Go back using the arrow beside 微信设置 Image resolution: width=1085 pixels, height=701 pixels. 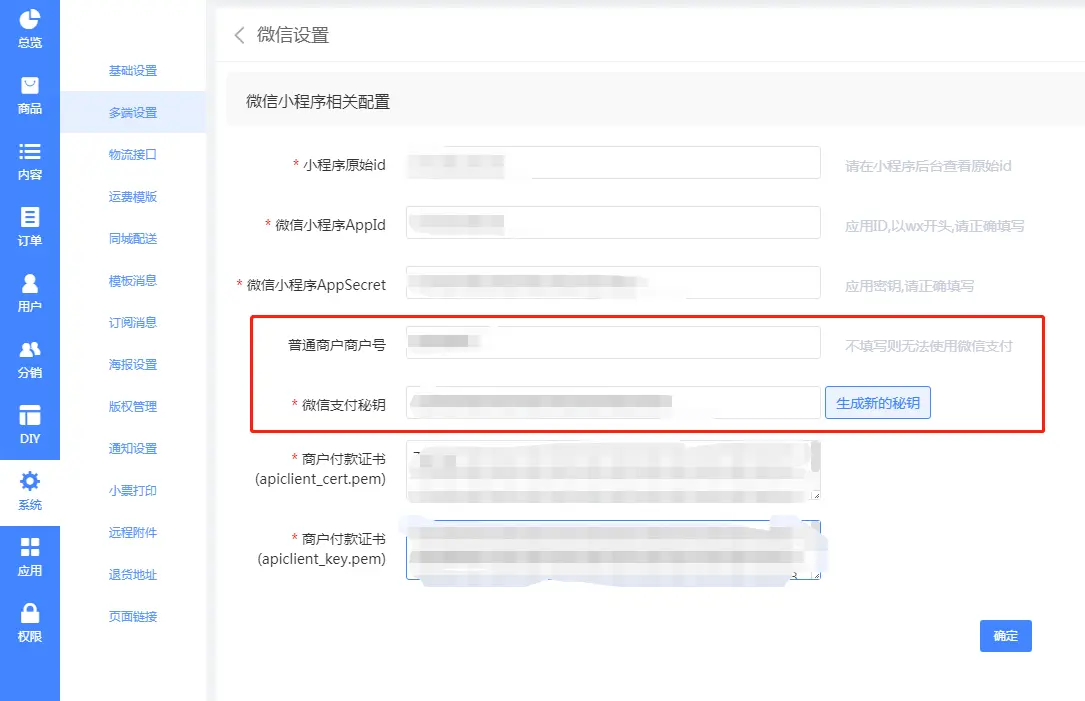239,35
